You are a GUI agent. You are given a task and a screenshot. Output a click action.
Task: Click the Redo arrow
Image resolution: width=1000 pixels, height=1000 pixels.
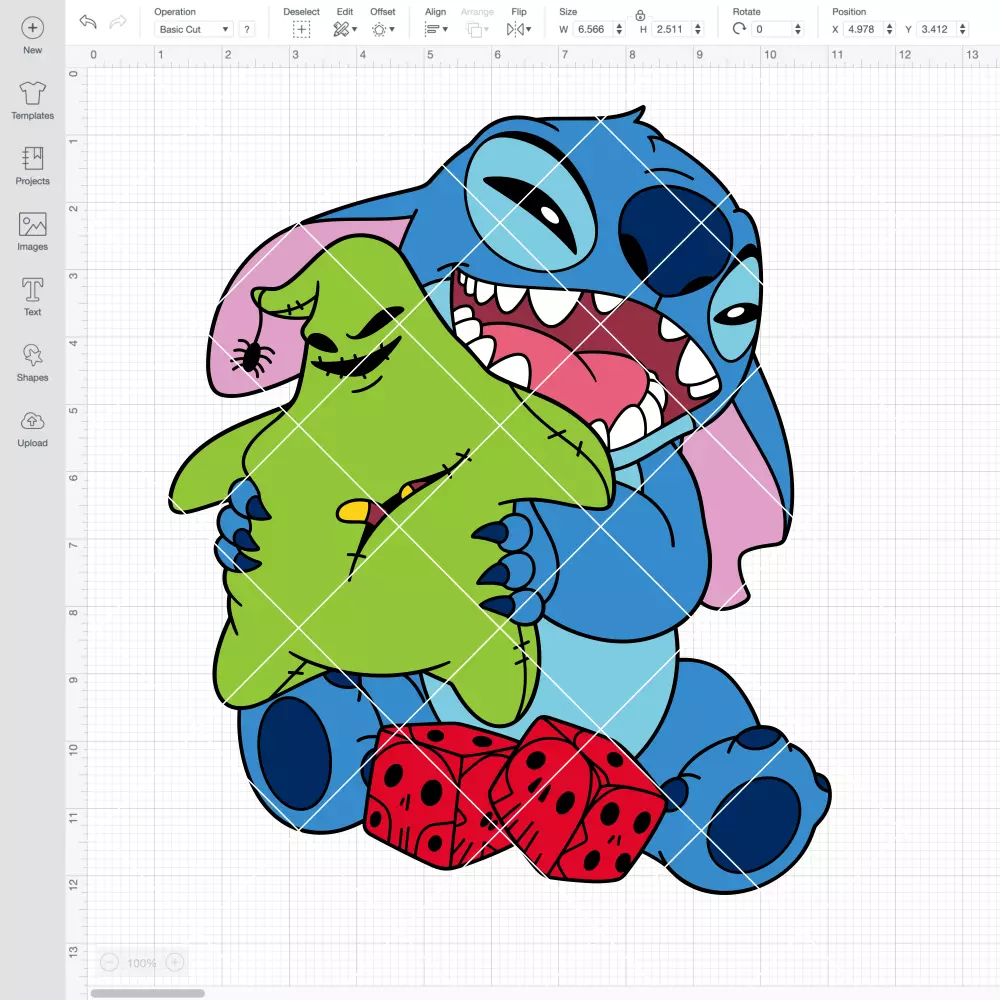pyautogui.click(x=118, y=22)
